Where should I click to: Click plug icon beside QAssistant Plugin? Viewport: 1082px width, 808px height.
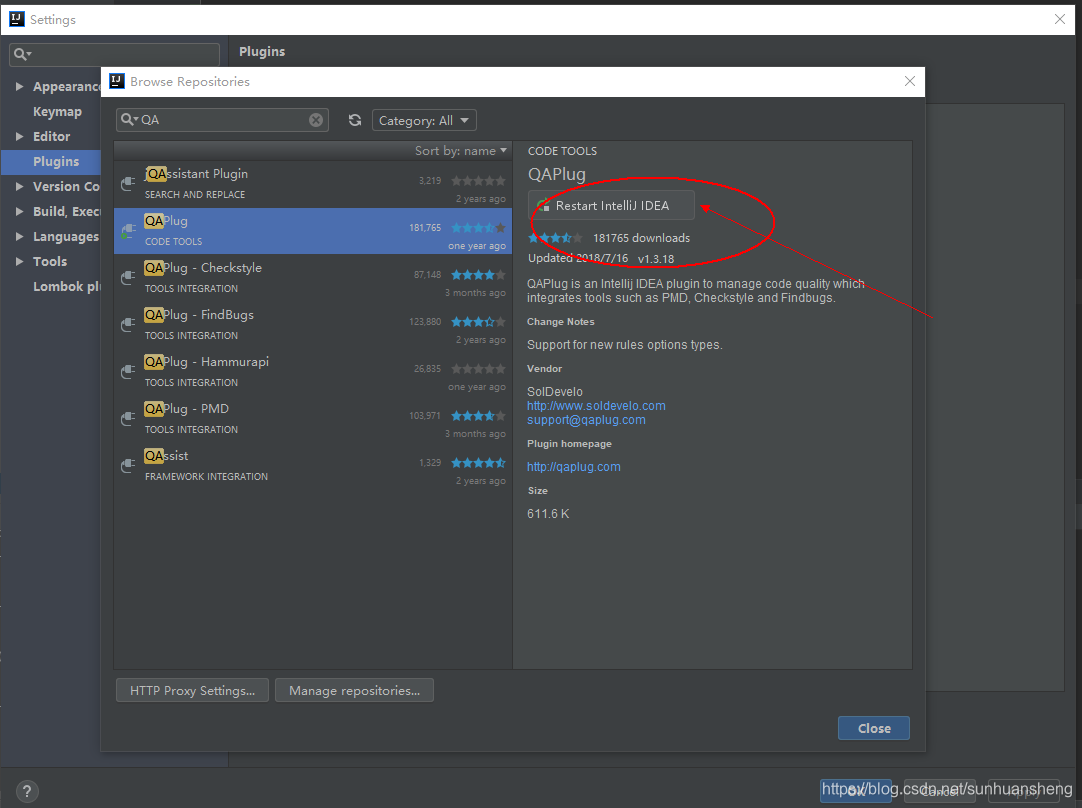point(128,184)
